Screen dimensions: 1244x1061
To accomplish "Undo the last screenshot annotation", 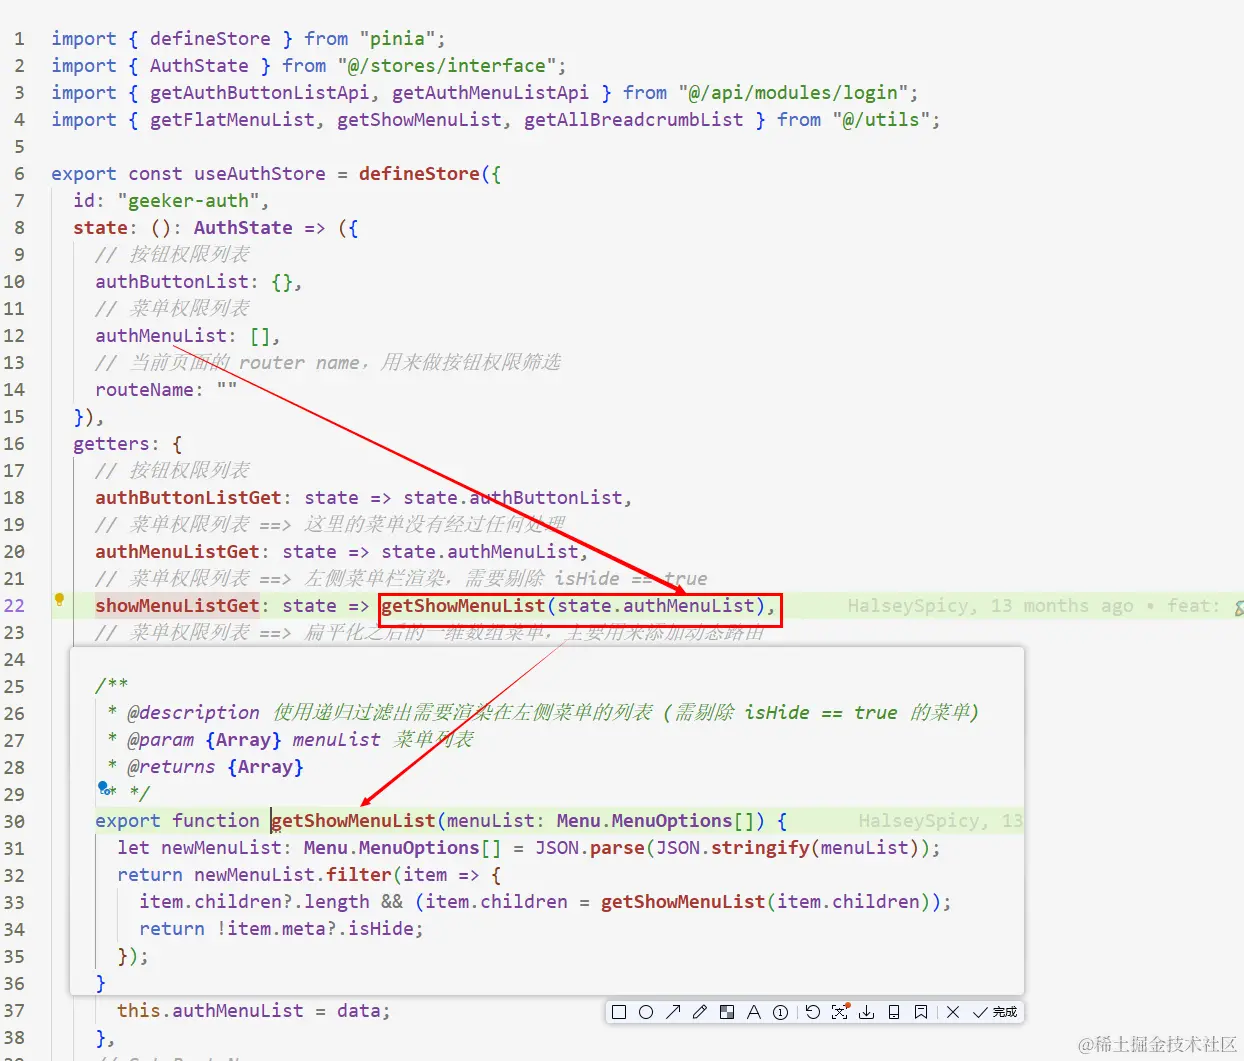I will coord(812,1012).
